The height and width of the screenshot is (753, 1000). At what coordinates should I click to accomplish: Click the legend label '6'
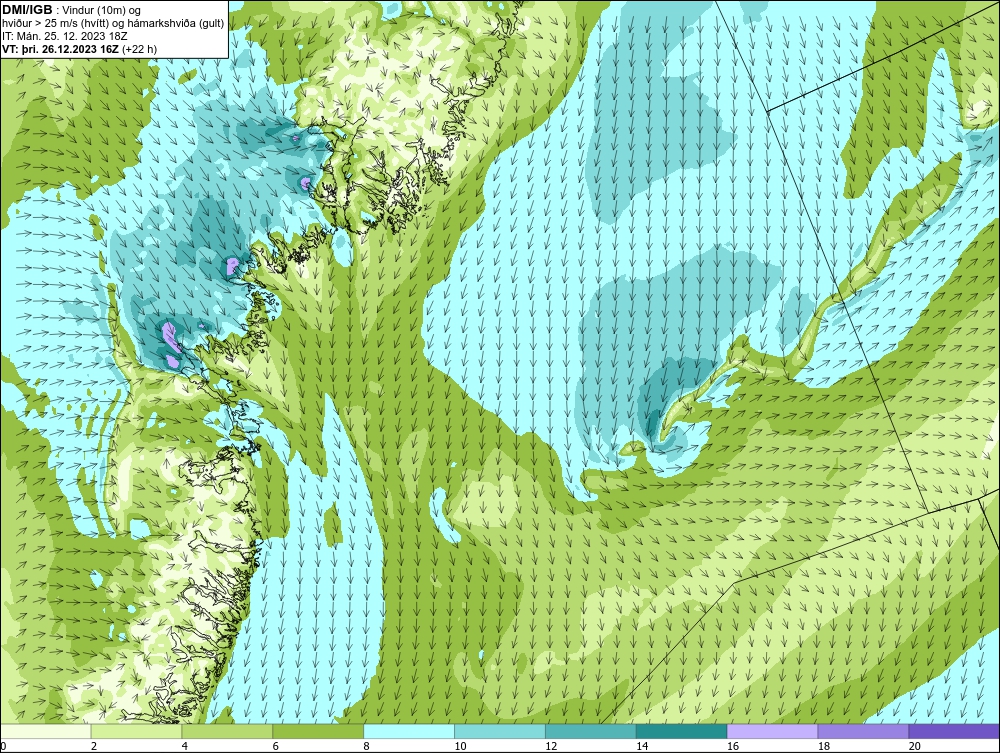[276, 746]
